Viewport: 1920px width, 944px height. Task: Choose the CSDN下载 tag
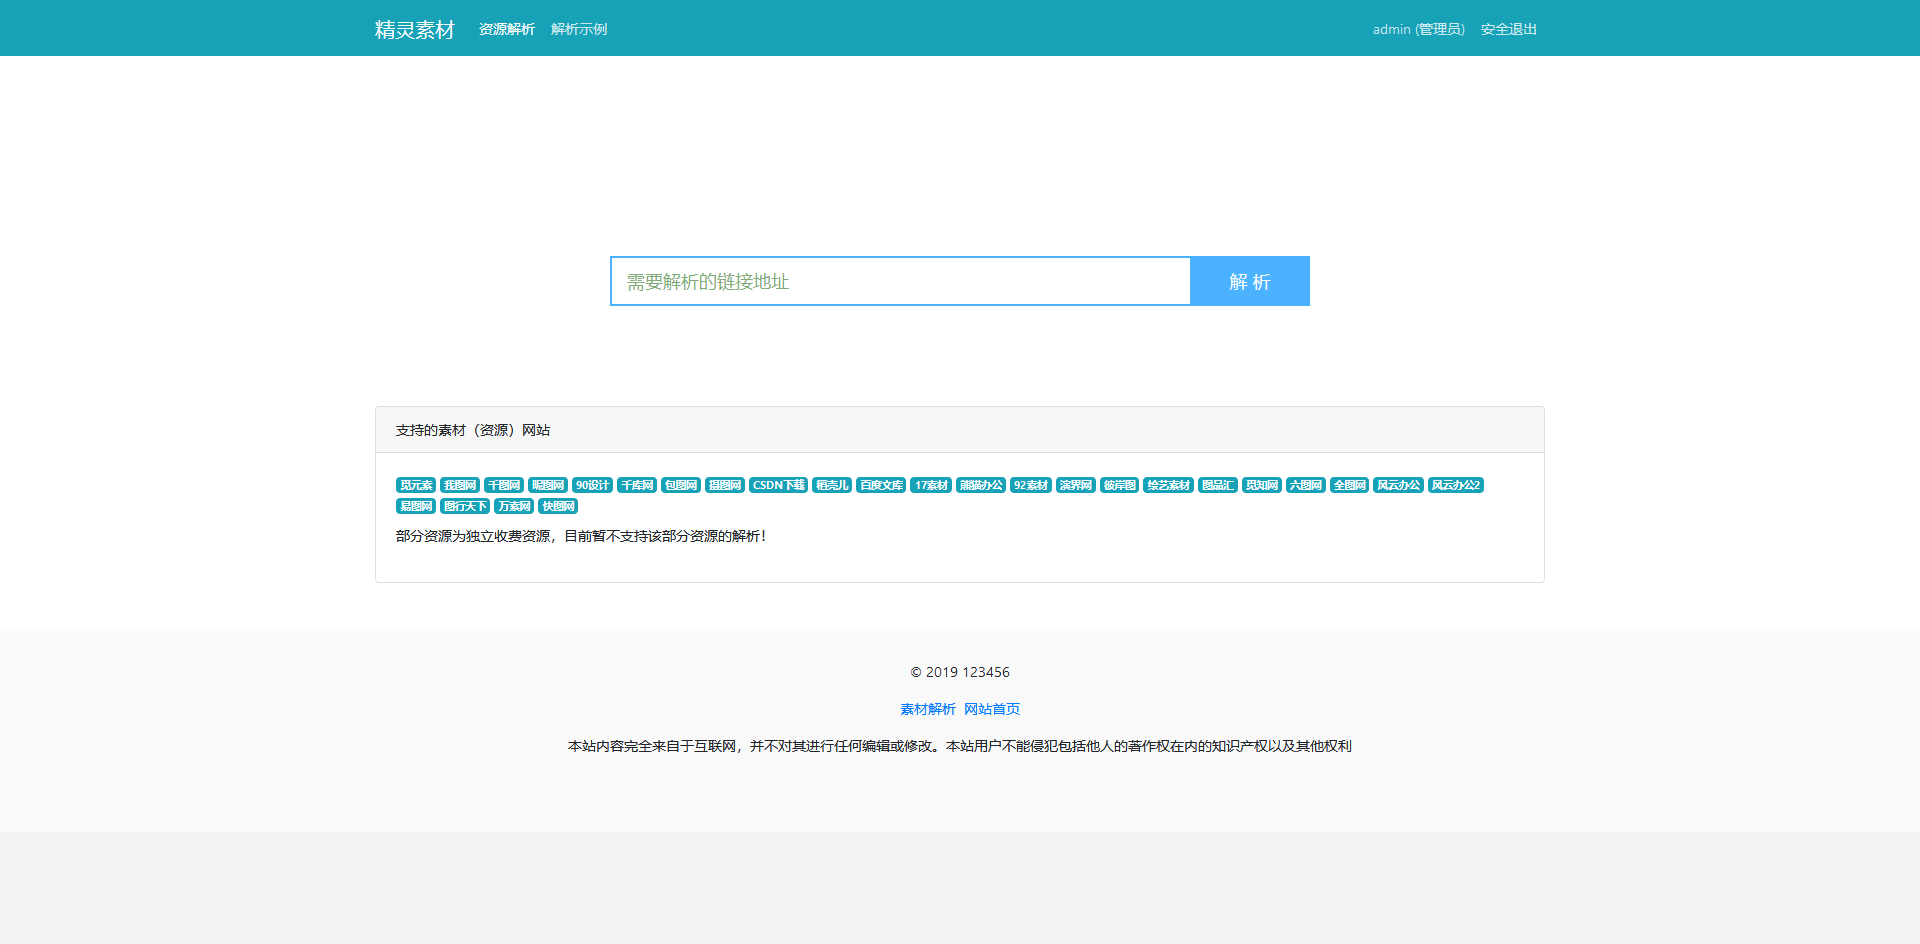tap(778, 485)
